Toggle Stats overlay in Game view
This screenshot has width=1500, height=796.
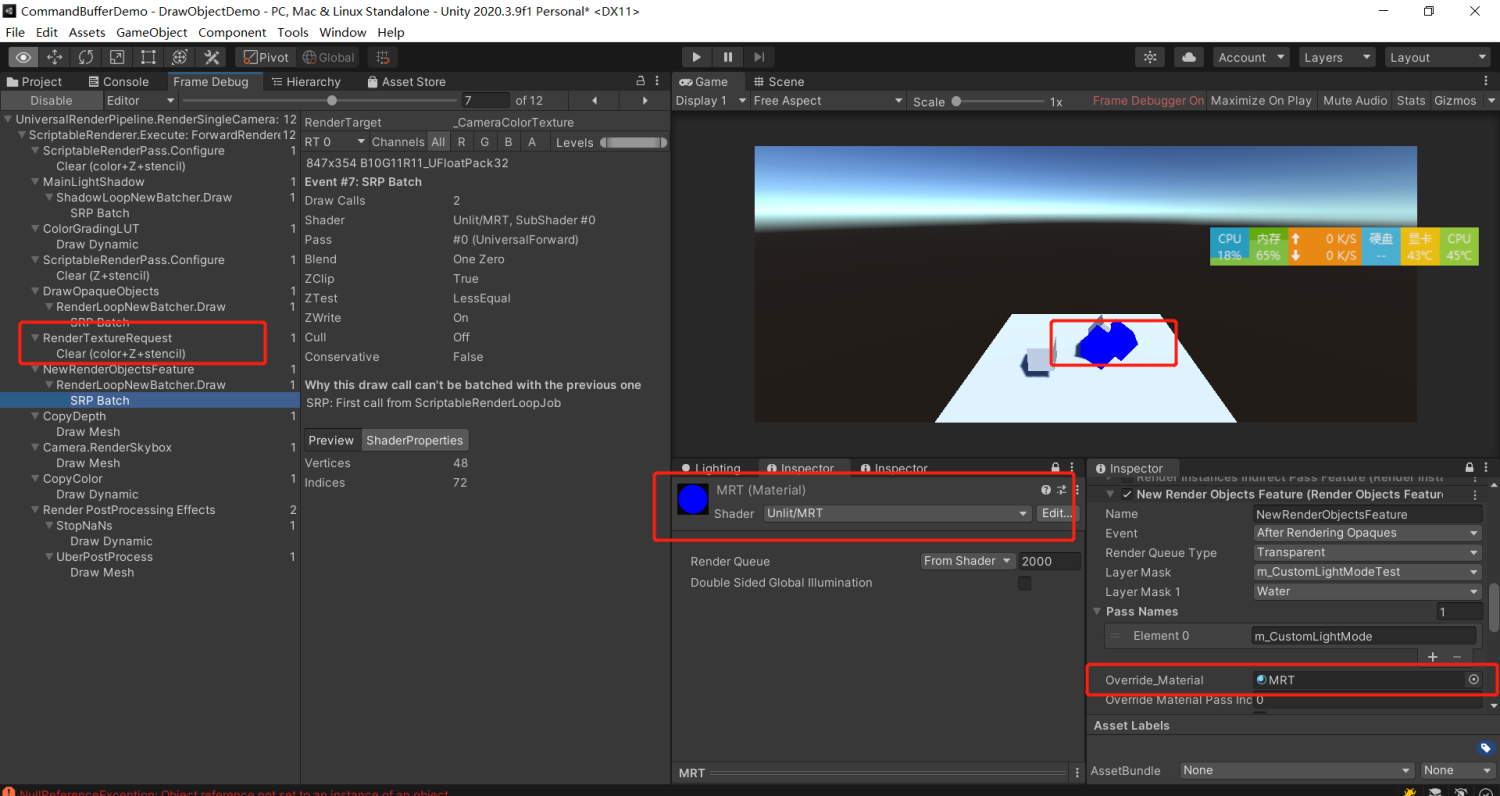1411,100
